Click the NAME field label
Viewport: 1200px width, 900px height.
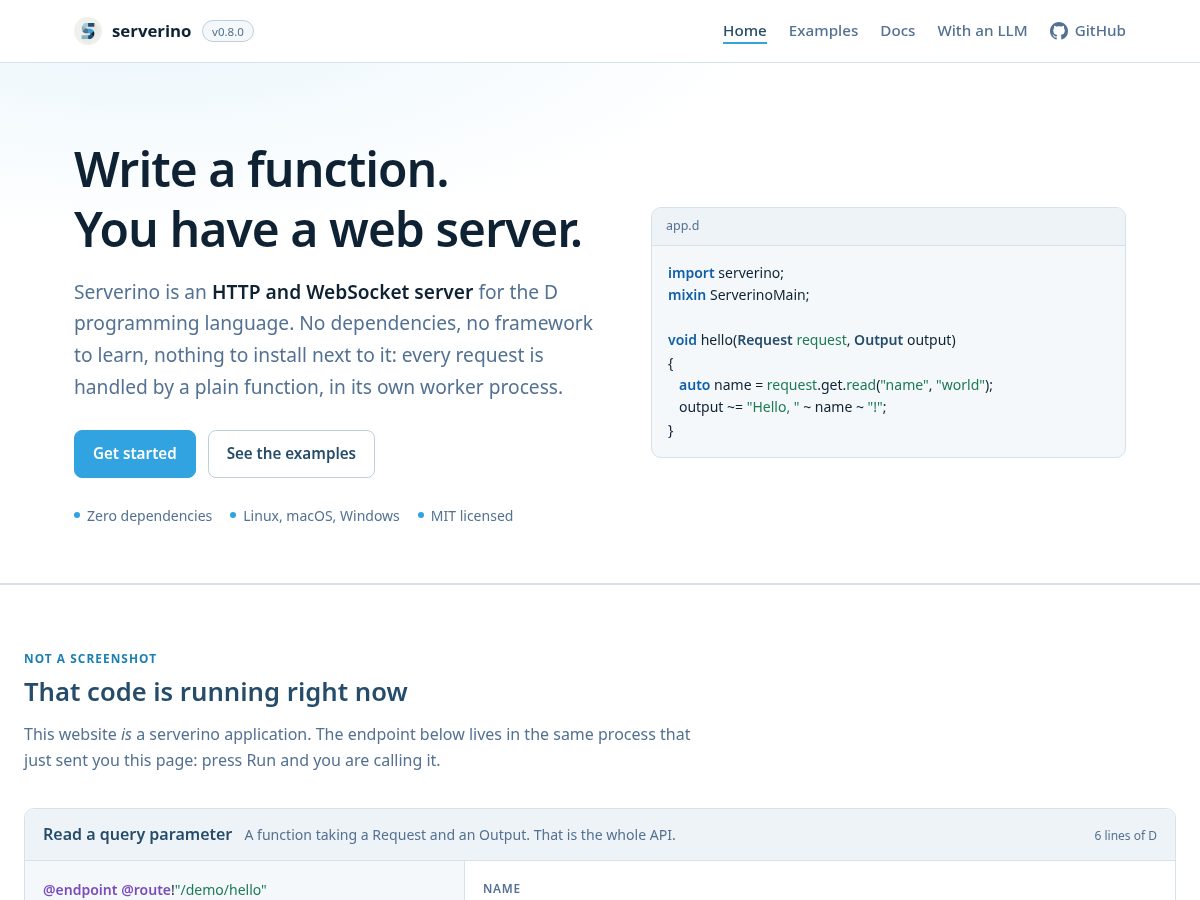click(502, 889)
